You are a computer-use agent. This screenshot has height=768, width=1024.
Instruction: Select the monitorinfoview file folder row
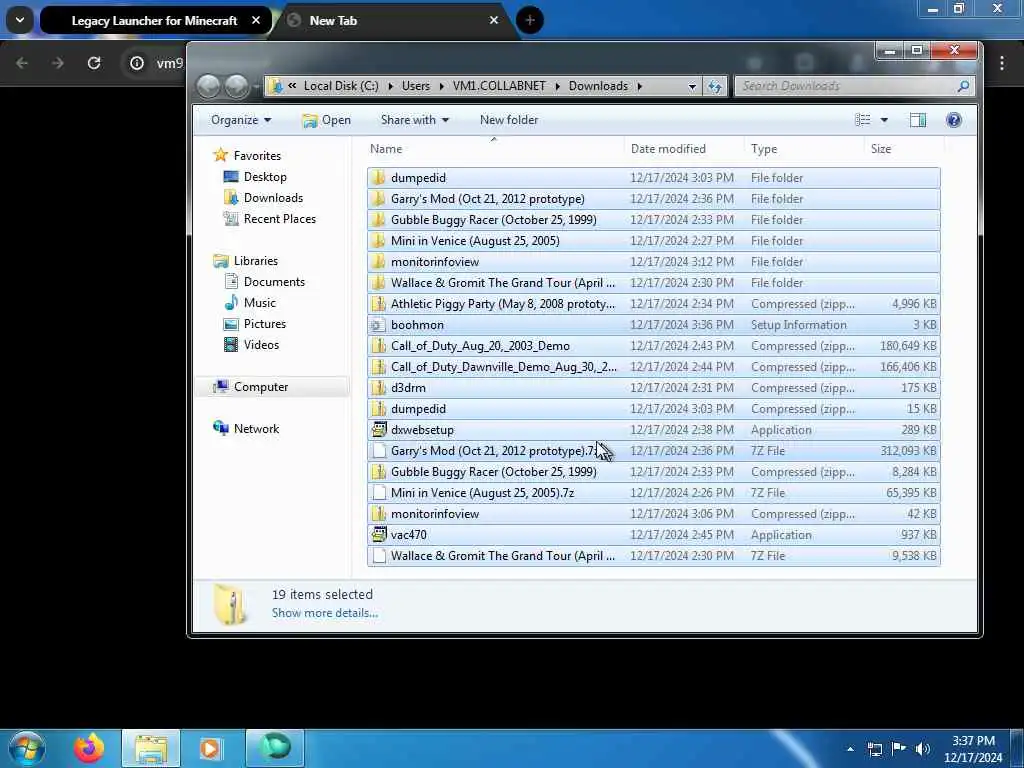coord(654,262)
